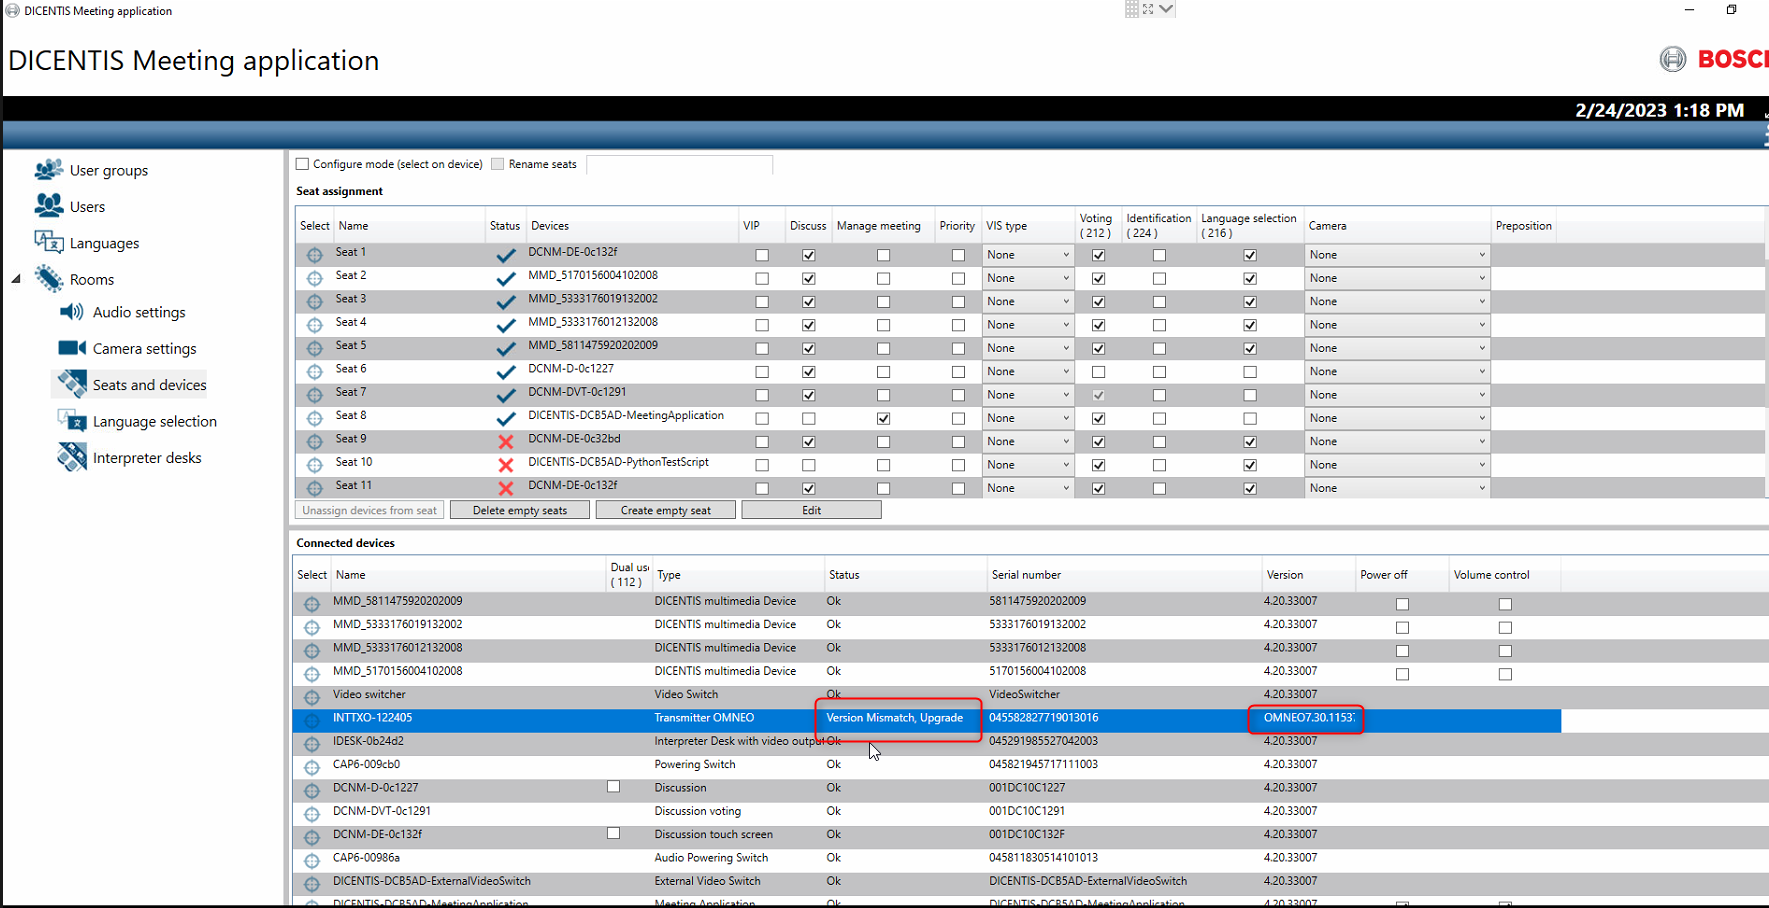Select Seats and devices in navigation
The width and height of the screenshot is (1769, 908).
coord(149,385)
